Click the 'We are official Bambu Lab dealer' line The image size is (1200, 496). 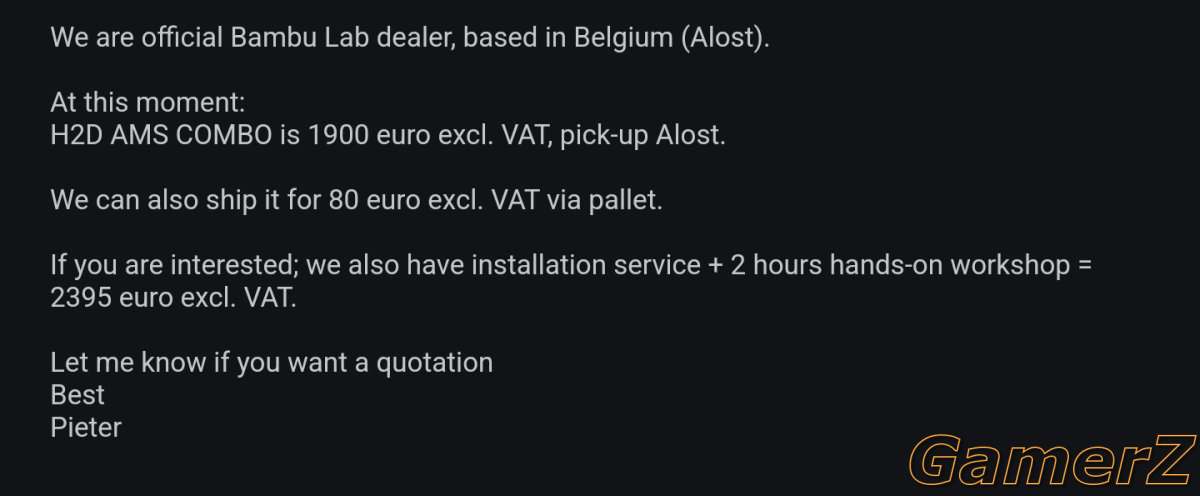(411, 39)
